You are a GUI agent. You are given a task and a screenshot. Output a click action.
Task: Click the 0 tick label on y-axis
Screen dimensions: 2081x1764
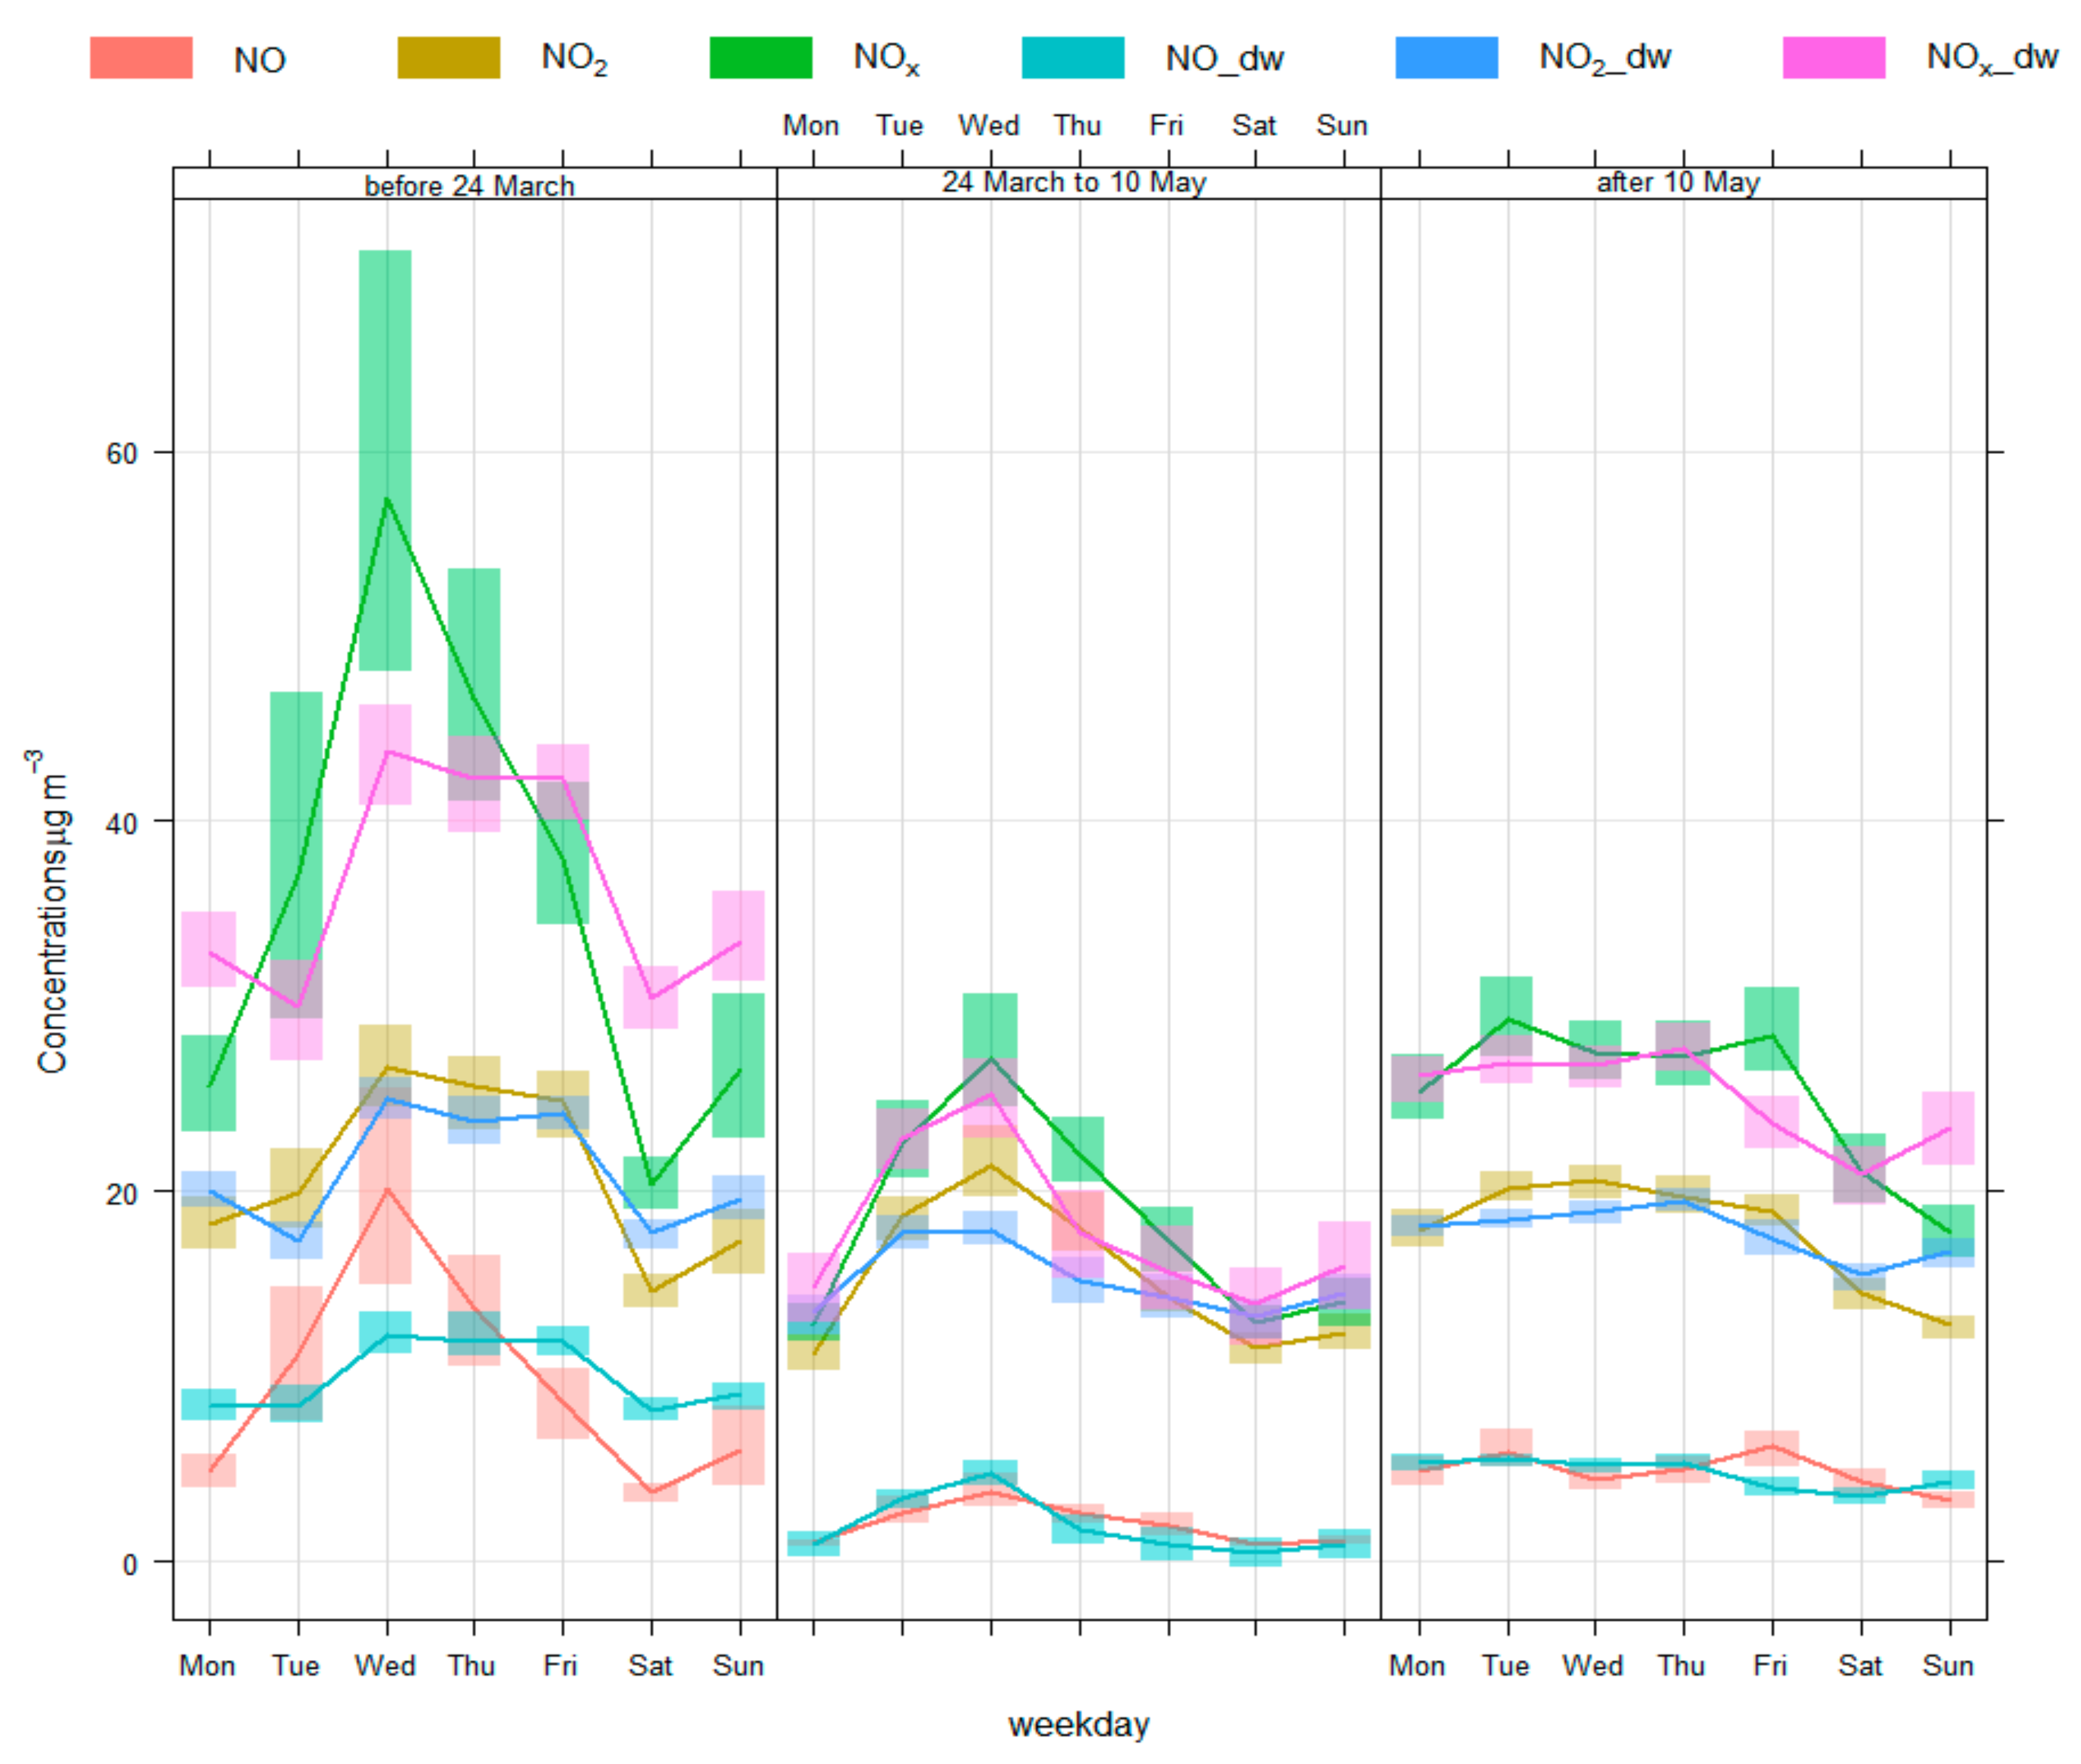[x=129, y=1565]
